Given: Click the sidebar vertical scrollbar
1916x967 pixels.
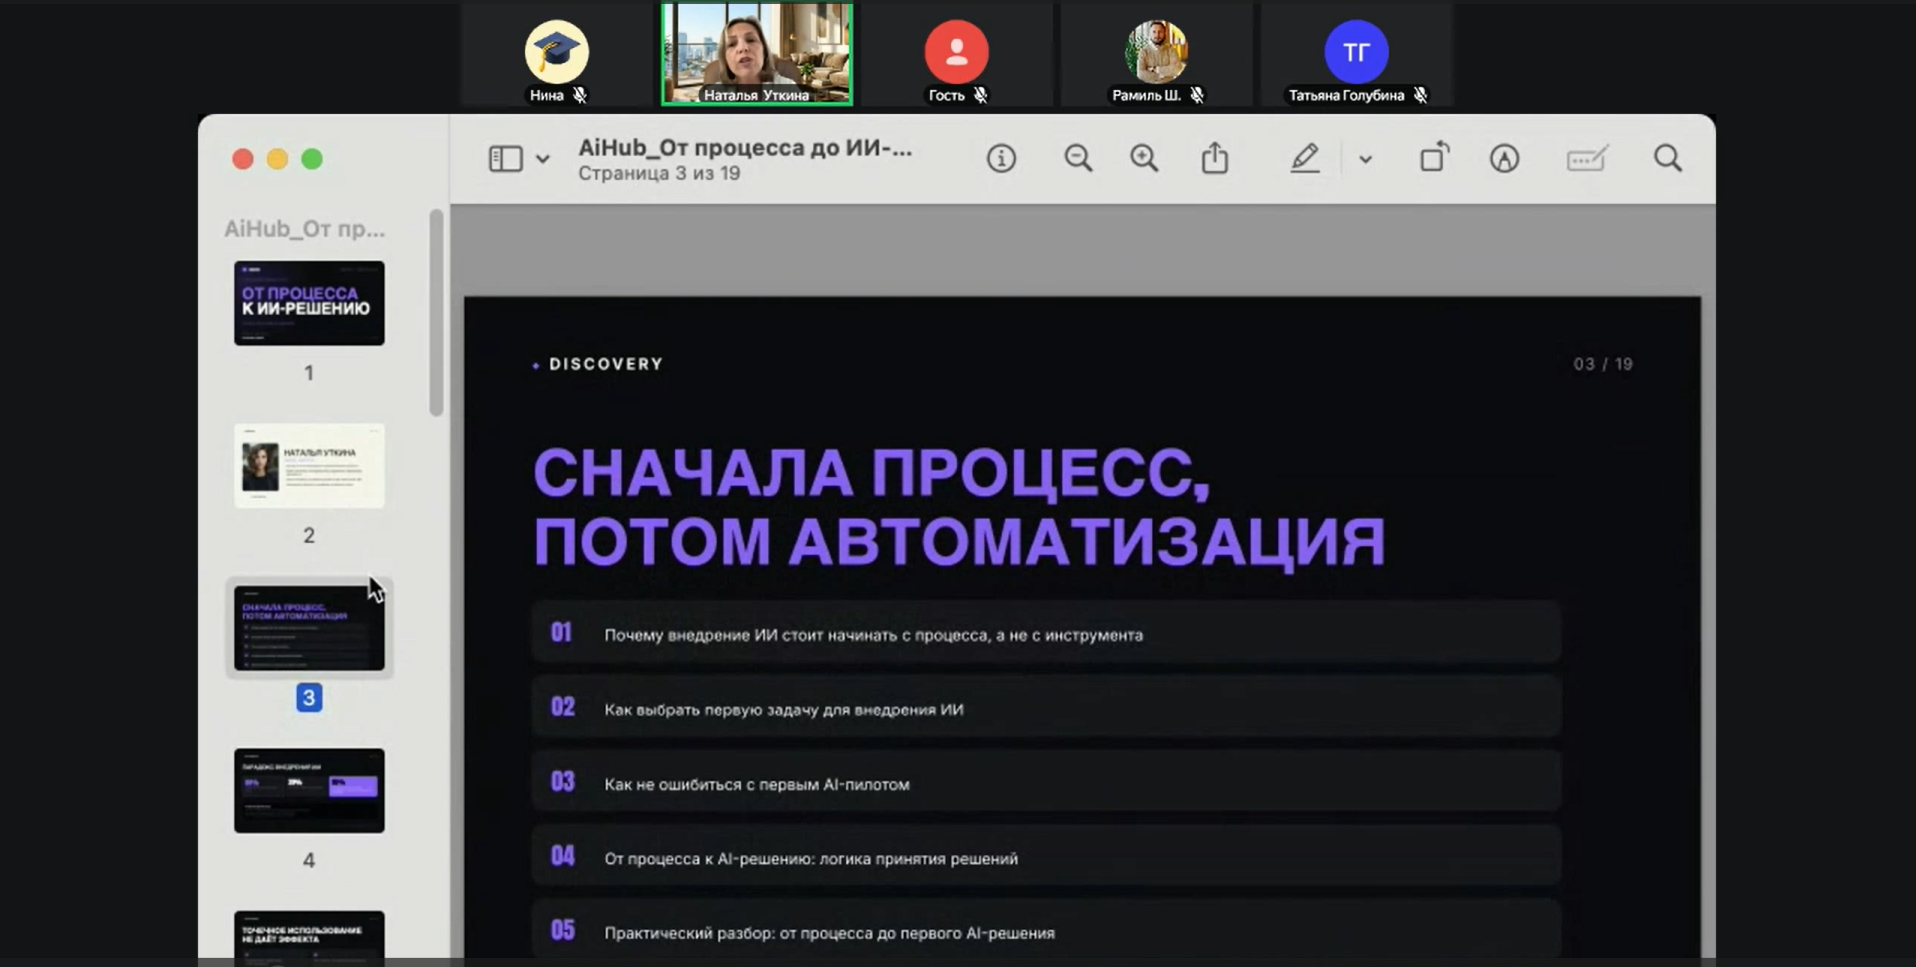Looking at the screenshot, I should tap(436, 312).
